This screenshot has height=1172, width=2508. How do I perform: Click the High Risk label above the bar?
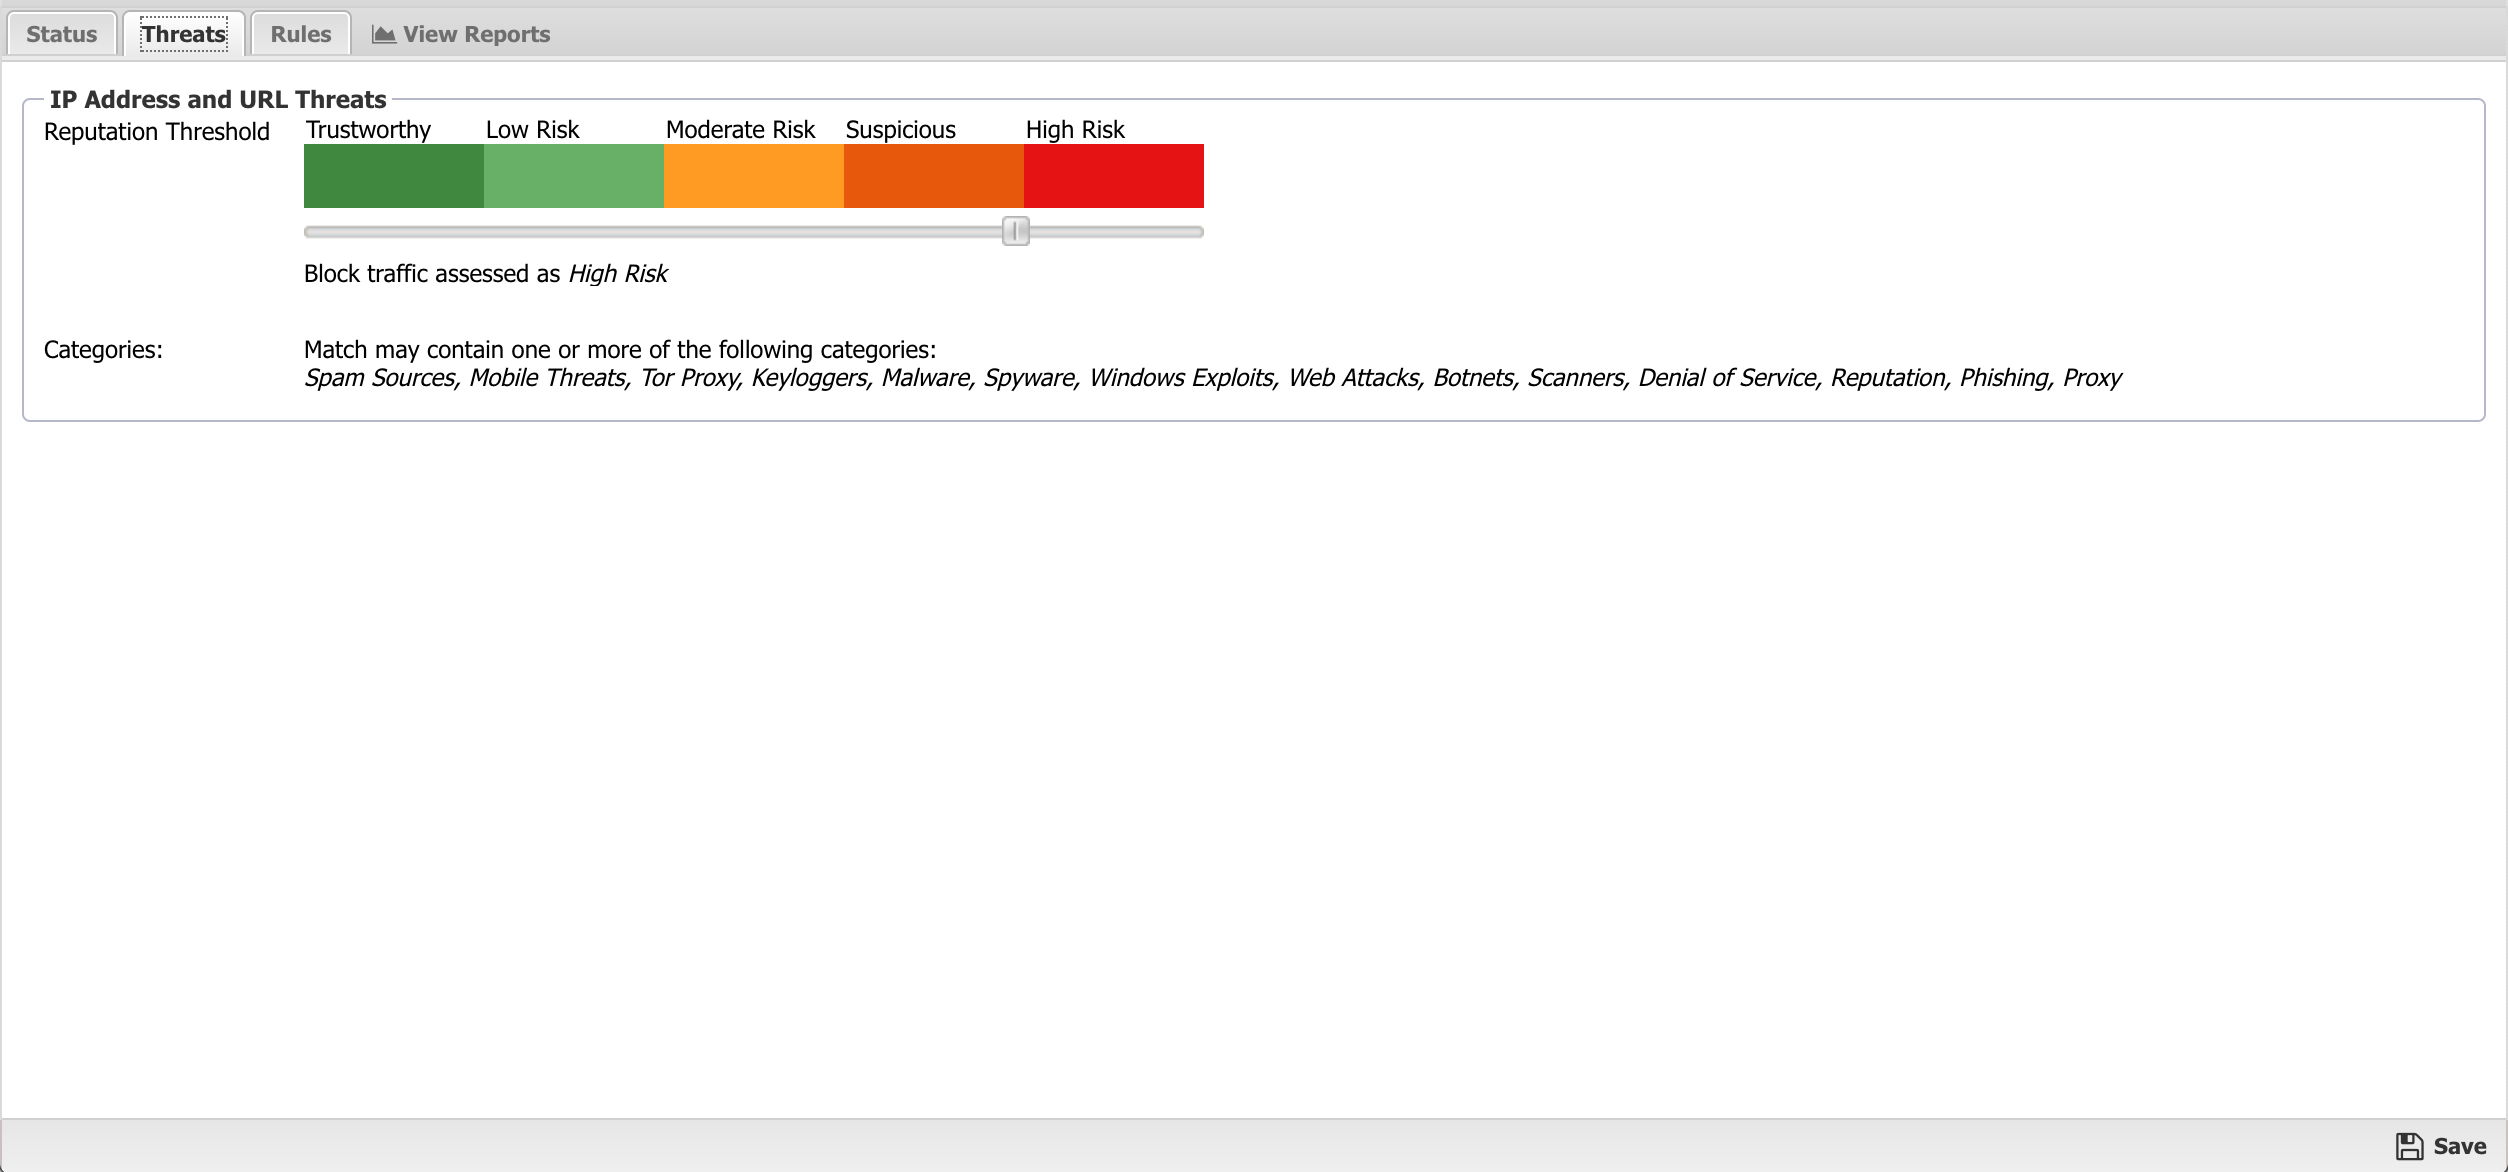(1075, 130)
